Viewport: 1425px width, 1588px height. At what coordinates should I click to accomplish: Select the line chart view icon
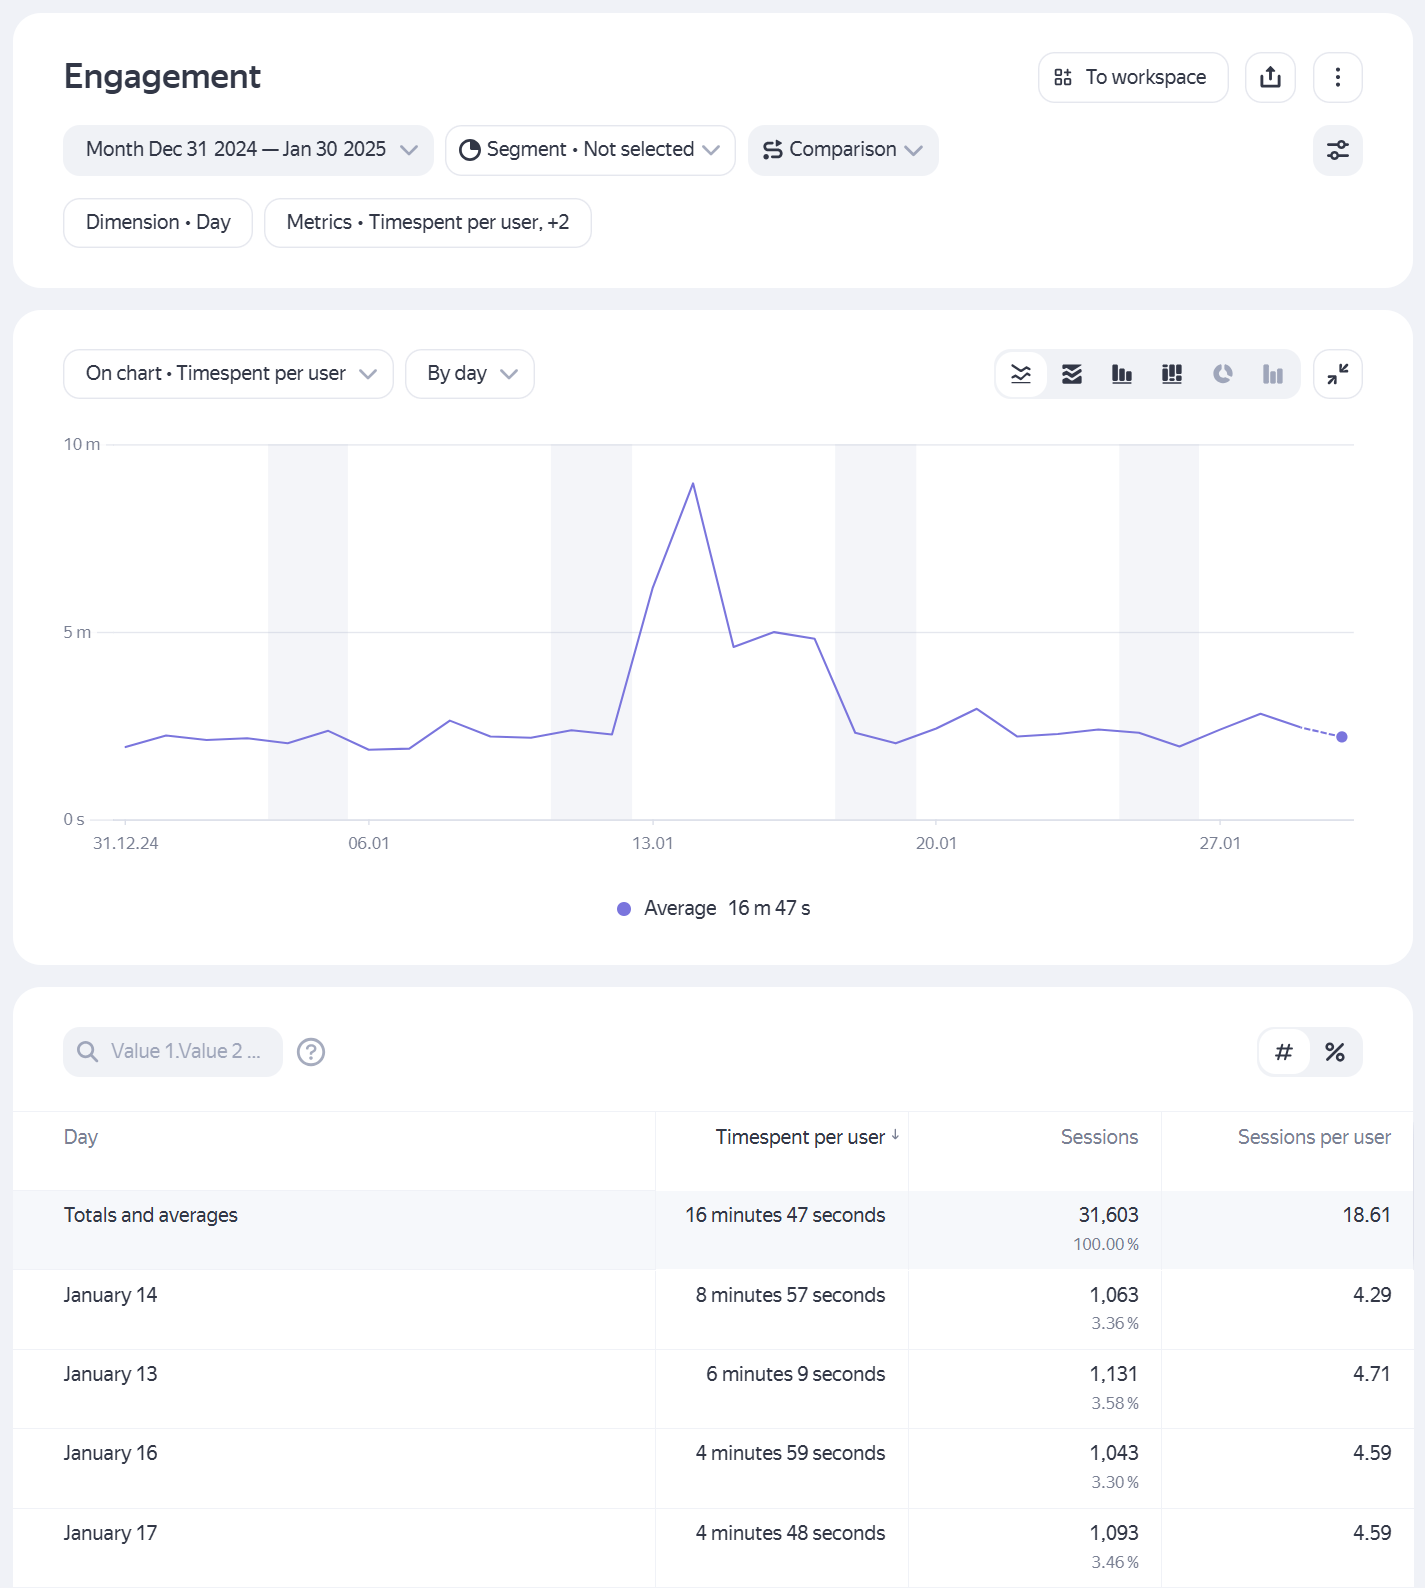click(x=1021, y=374)
